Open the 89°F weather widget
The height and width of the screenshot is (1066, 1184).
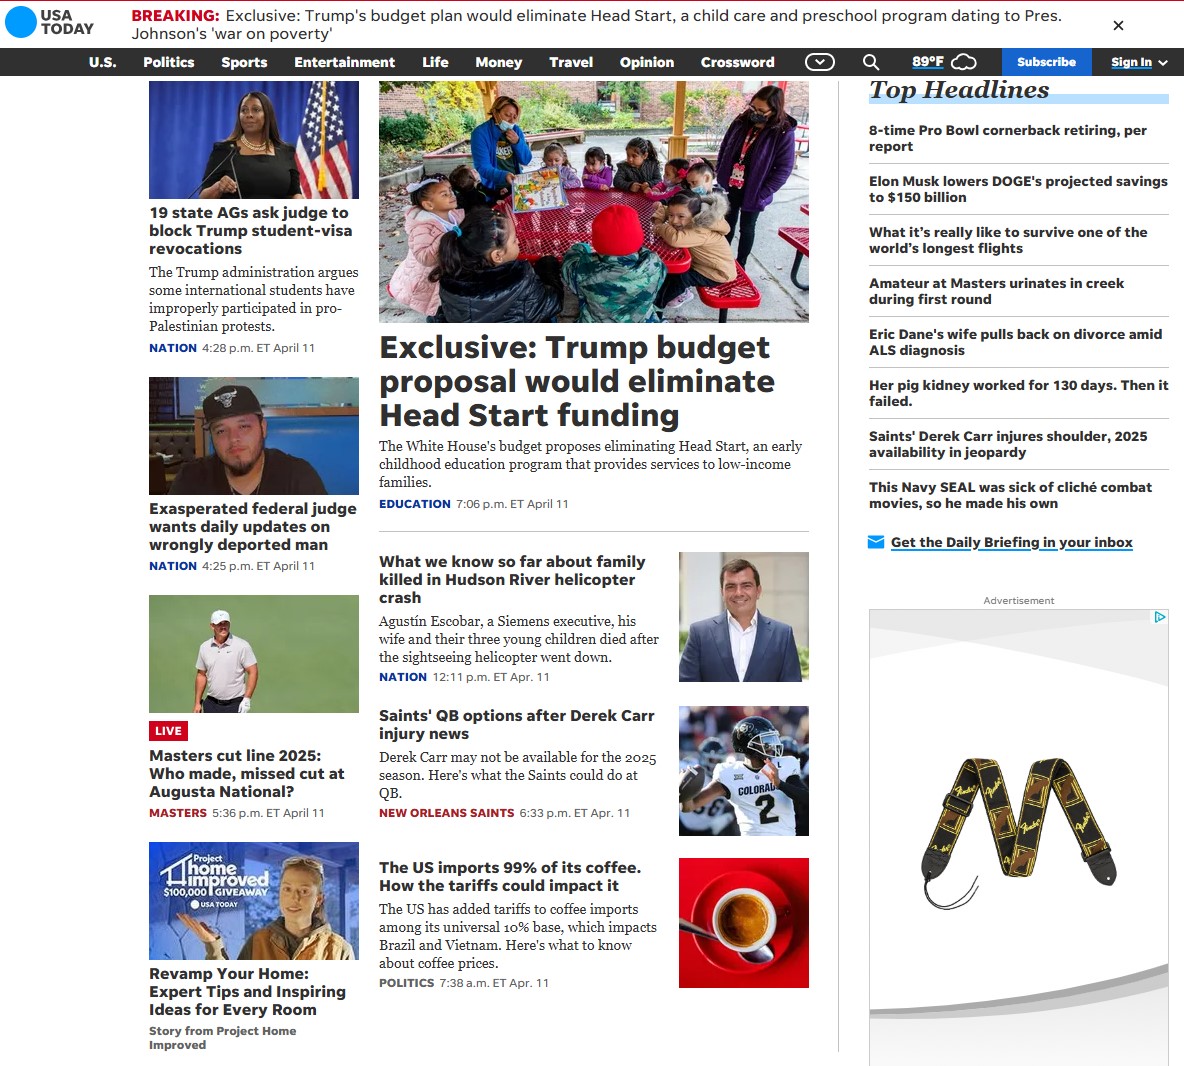(944, 62)
